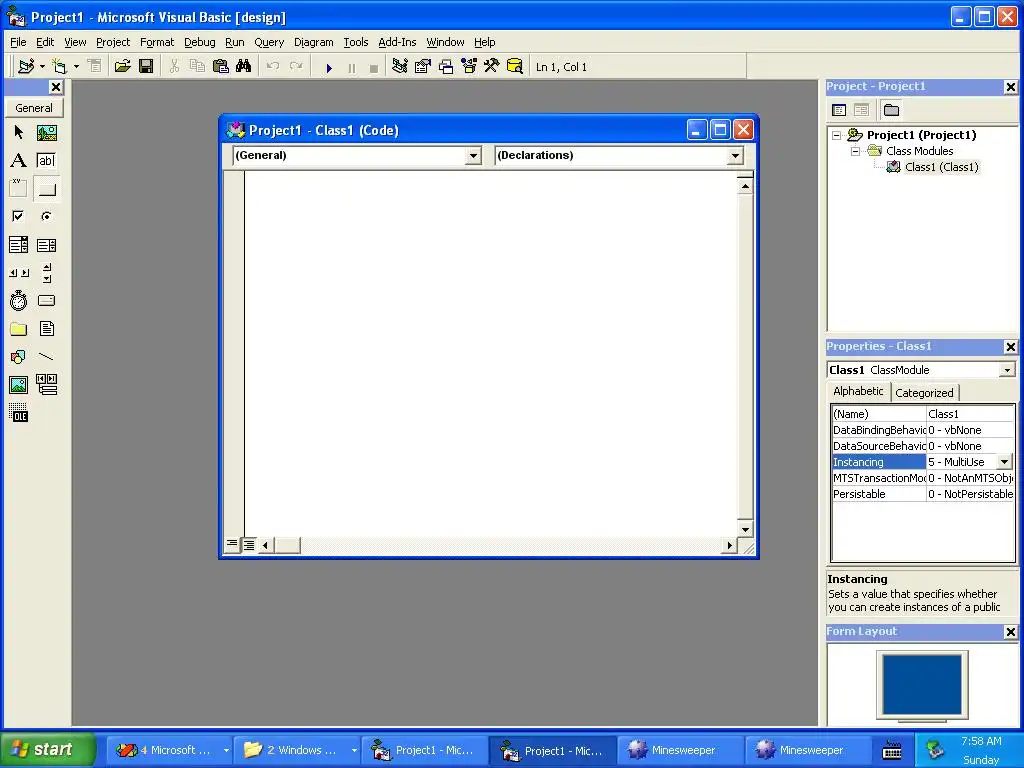Viewport: 1024px width, 768px height.
Task: Click the Windows start button
Action: 48,749
